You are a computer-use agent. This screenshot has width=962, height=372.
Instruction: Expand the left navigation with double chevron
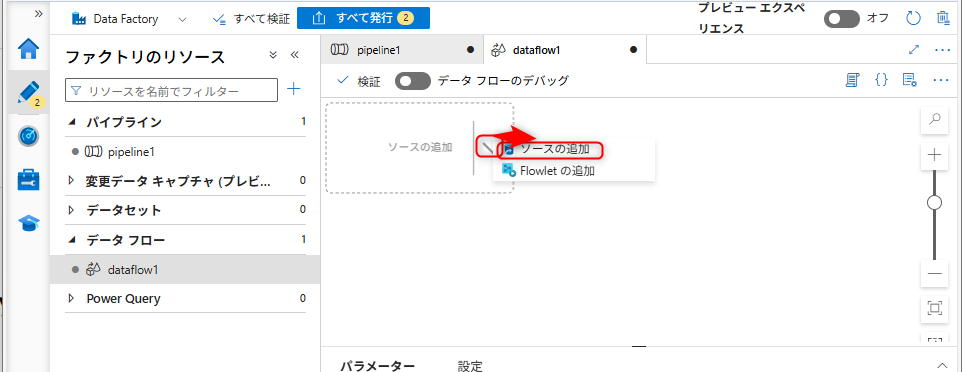[x=39, y=13]
